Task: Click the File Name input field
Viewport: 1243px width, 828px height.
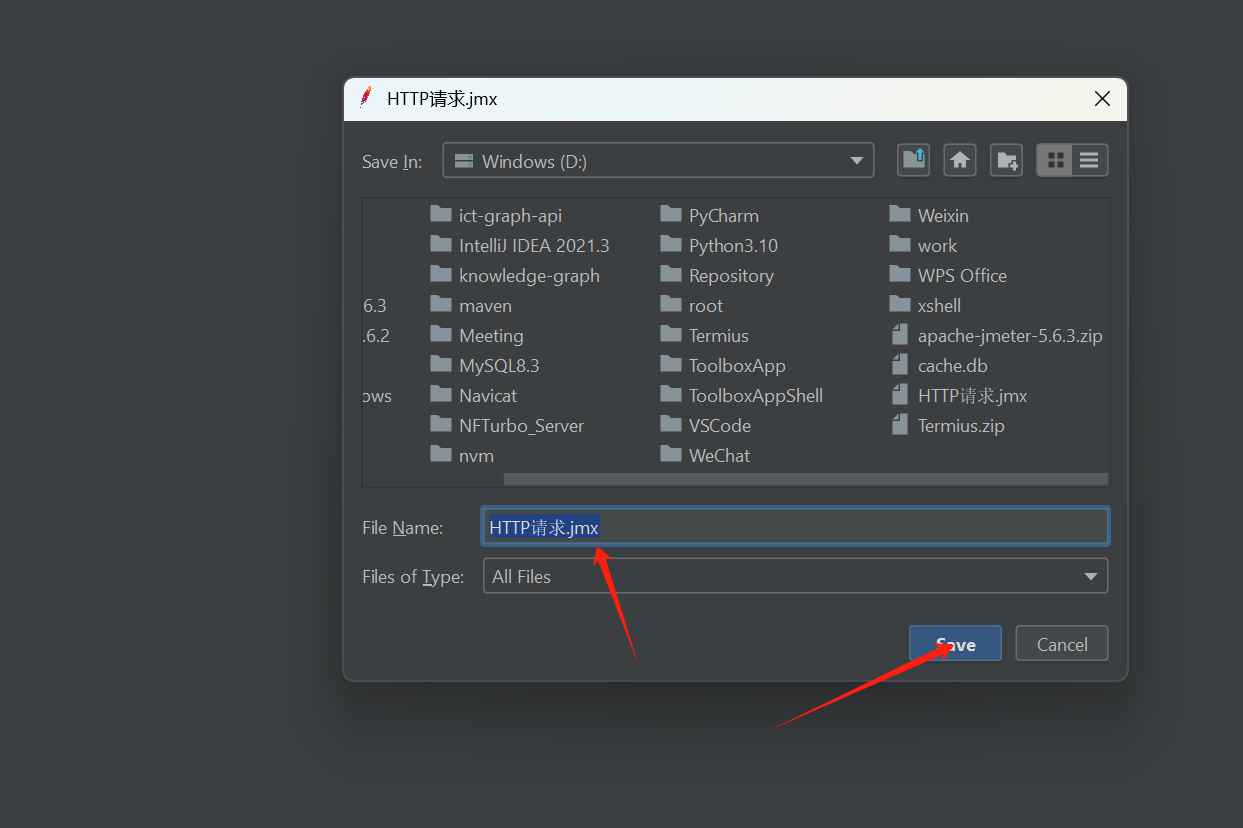Action: click(x=795, y=527)
